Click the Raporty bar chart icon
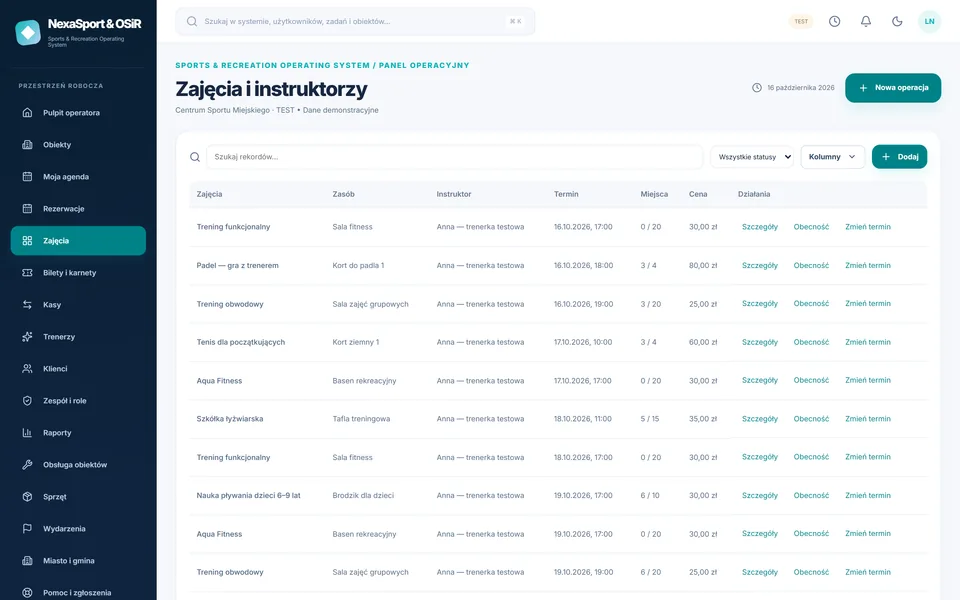 28,432
